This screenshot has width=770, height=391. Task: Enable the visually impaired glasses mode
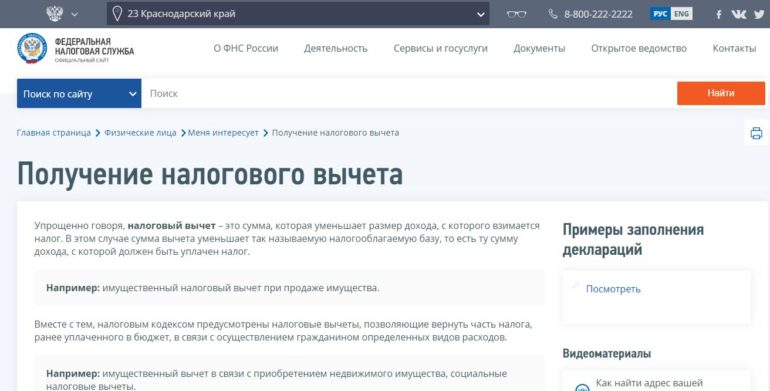pos(516,14)
